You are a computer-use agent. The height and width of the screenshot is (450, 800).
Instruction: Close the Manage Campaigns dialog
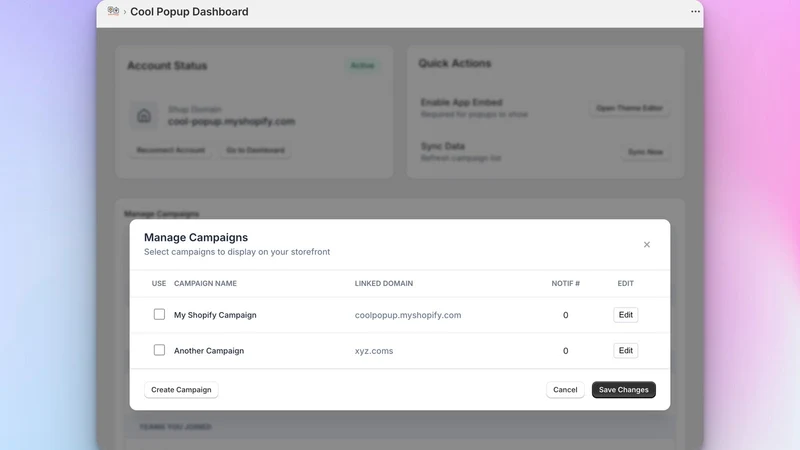646,244
